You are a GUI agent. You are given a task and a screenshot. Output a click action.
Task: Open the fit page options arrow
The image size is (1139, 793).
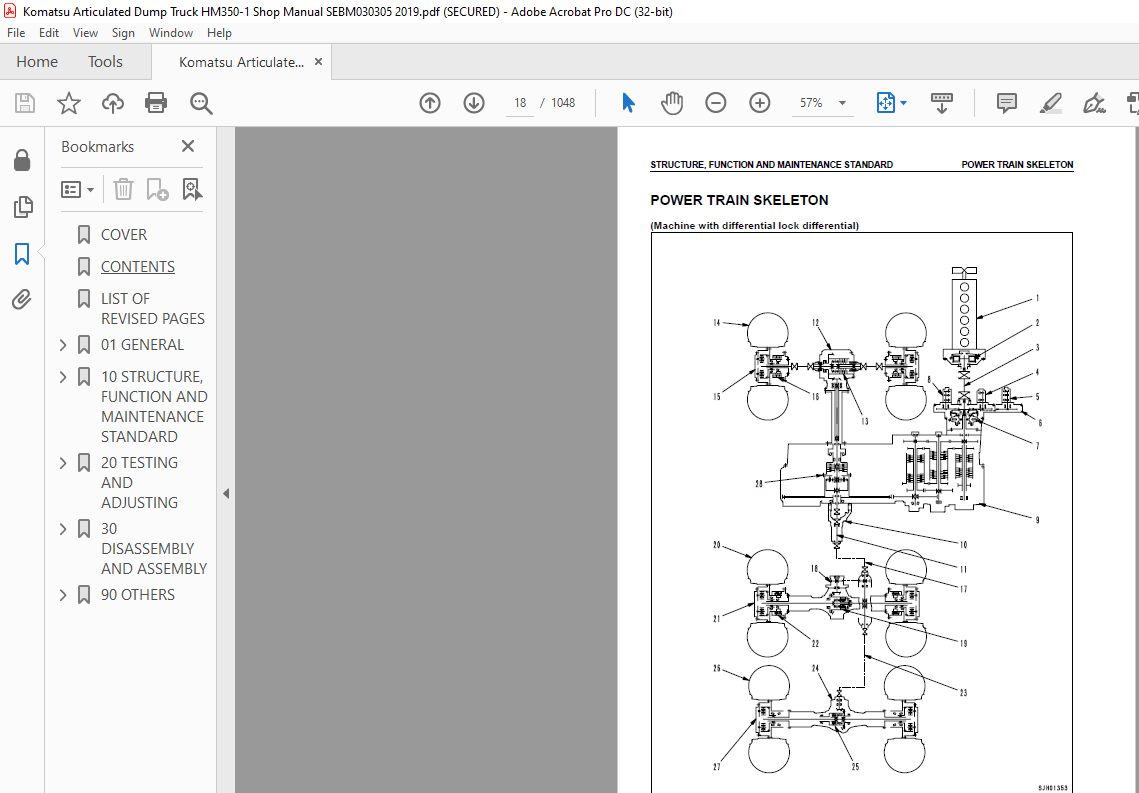(904, 103)
